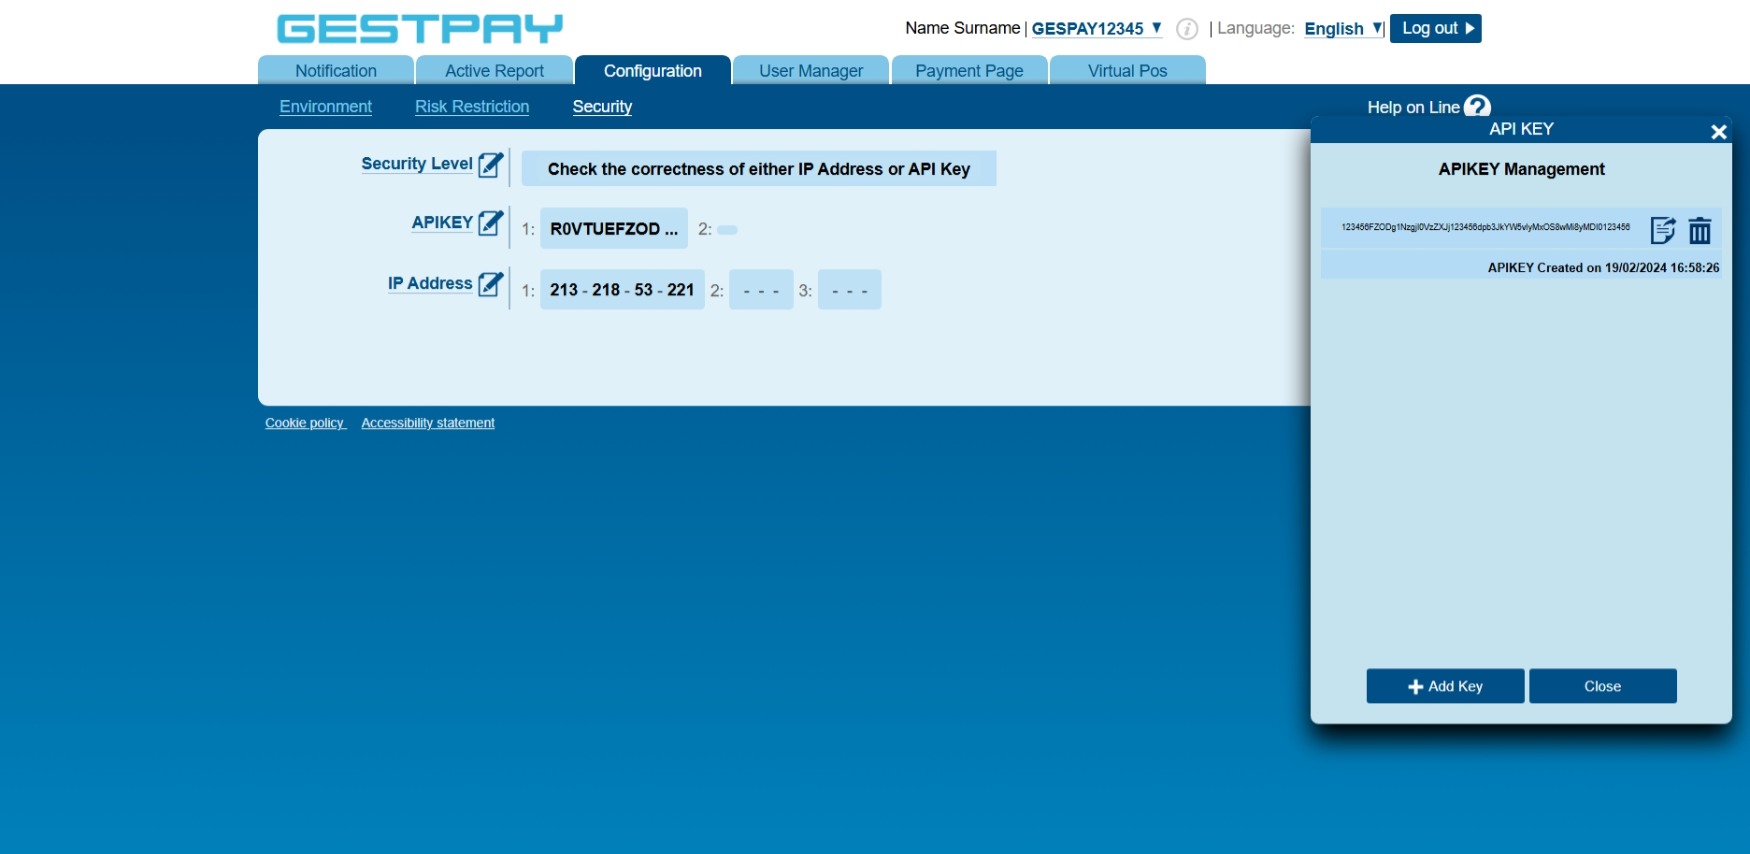Click the APIKEY Management heading
The width and height of the screenshot is (1750, 854).
click(1521, 169)
